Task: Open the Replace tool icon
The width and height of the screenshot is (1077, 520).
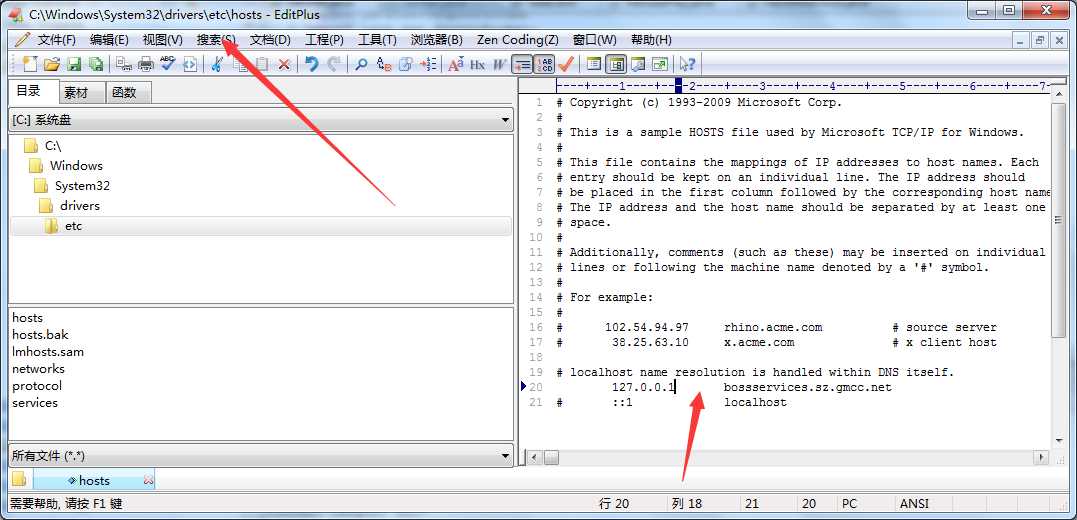Action: (x=385, y=65)
